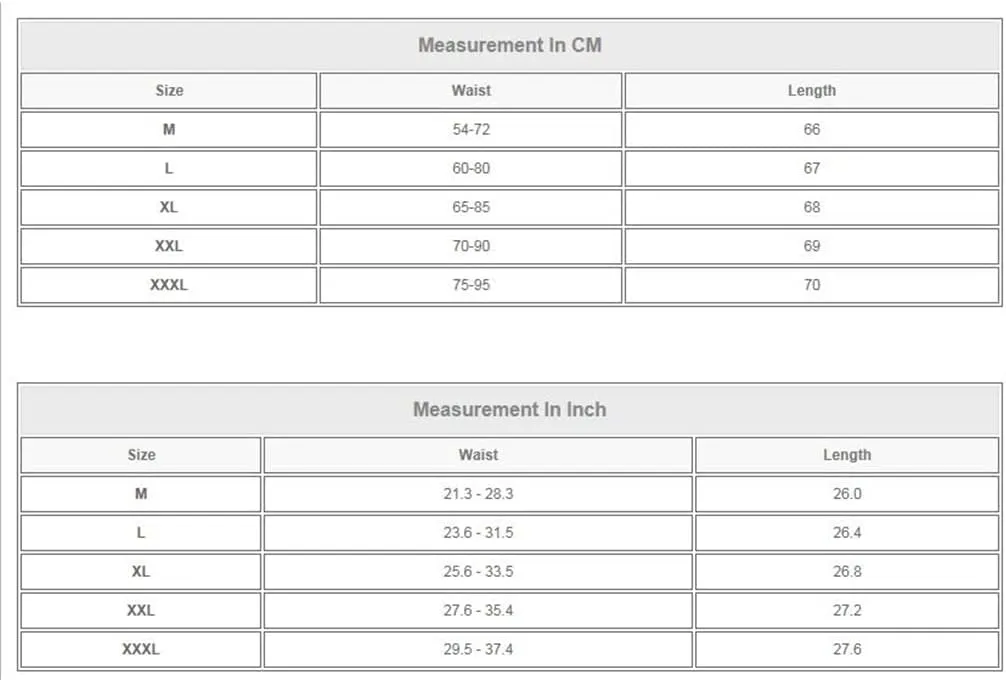This screenshot has height=680, width=1006.
Task: Select waist range 25.6 - 33.5
Action: point(478,572)
